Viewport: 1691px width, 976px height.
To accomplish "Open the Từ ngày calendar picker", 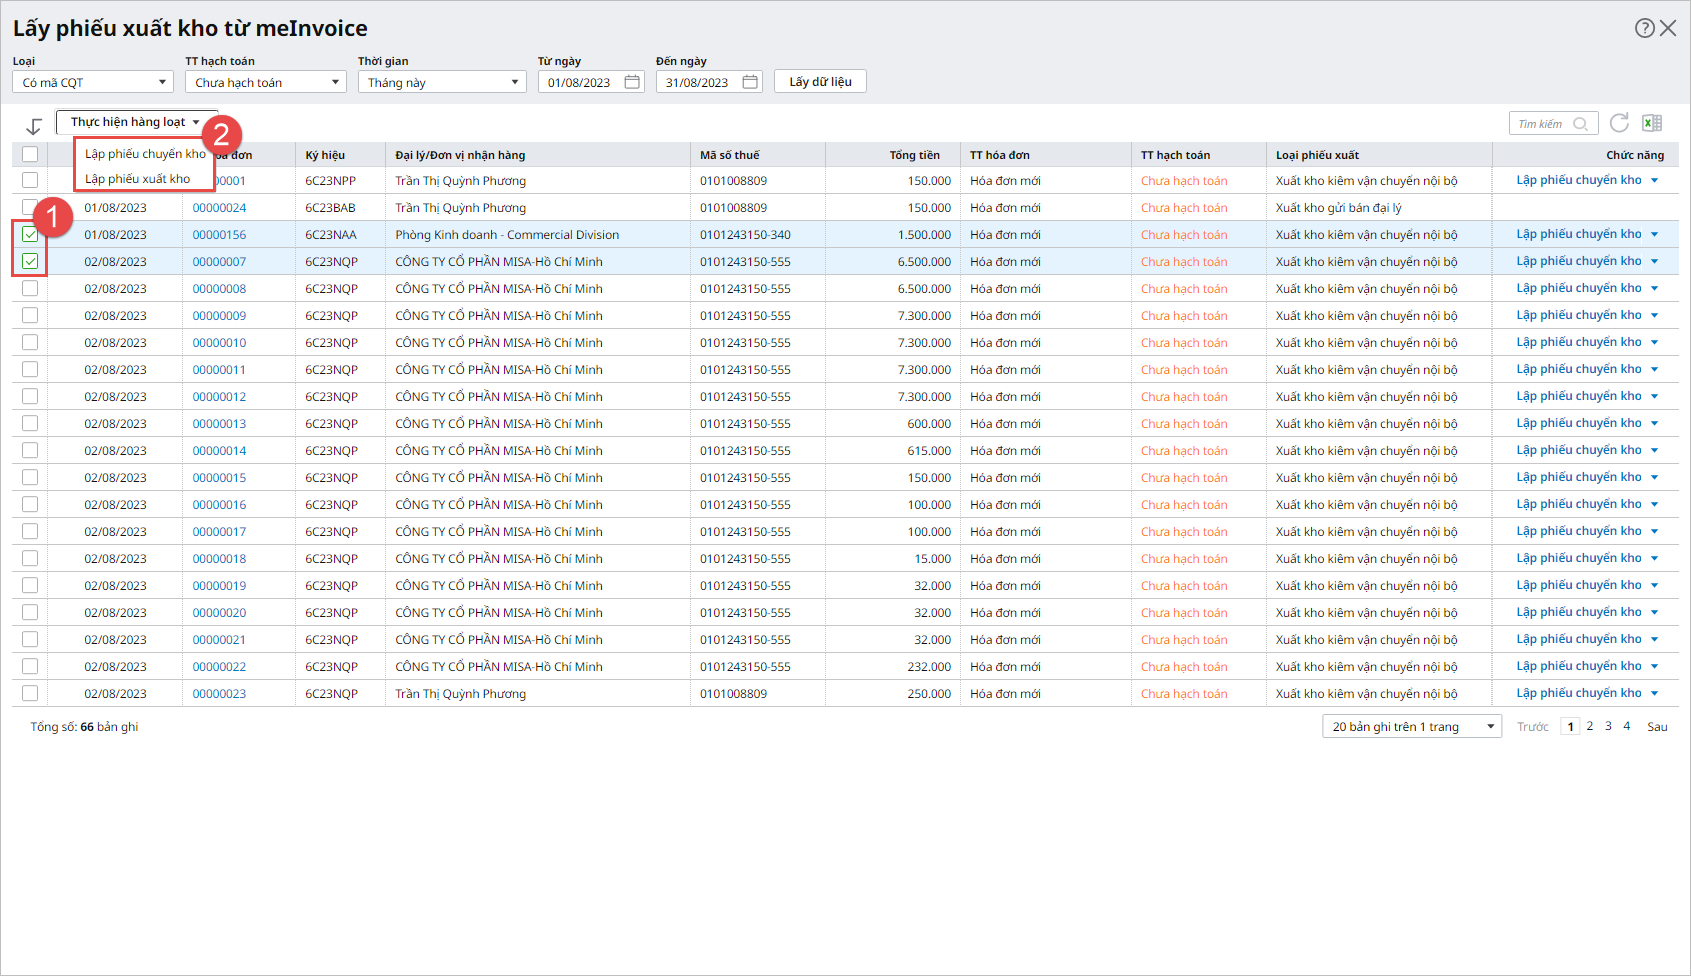I will (x=632, y=82).
